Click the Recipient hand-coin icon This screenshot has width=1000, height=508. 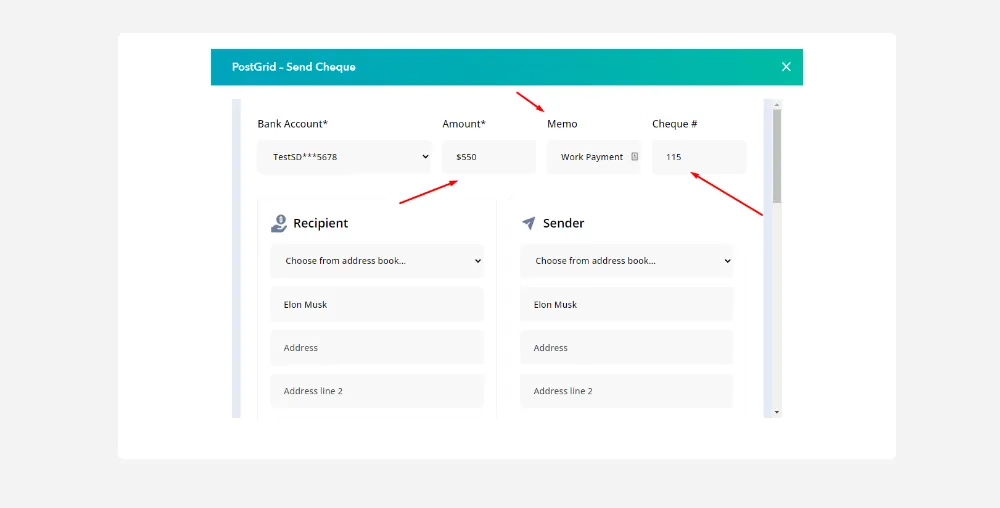click(279, 223)
